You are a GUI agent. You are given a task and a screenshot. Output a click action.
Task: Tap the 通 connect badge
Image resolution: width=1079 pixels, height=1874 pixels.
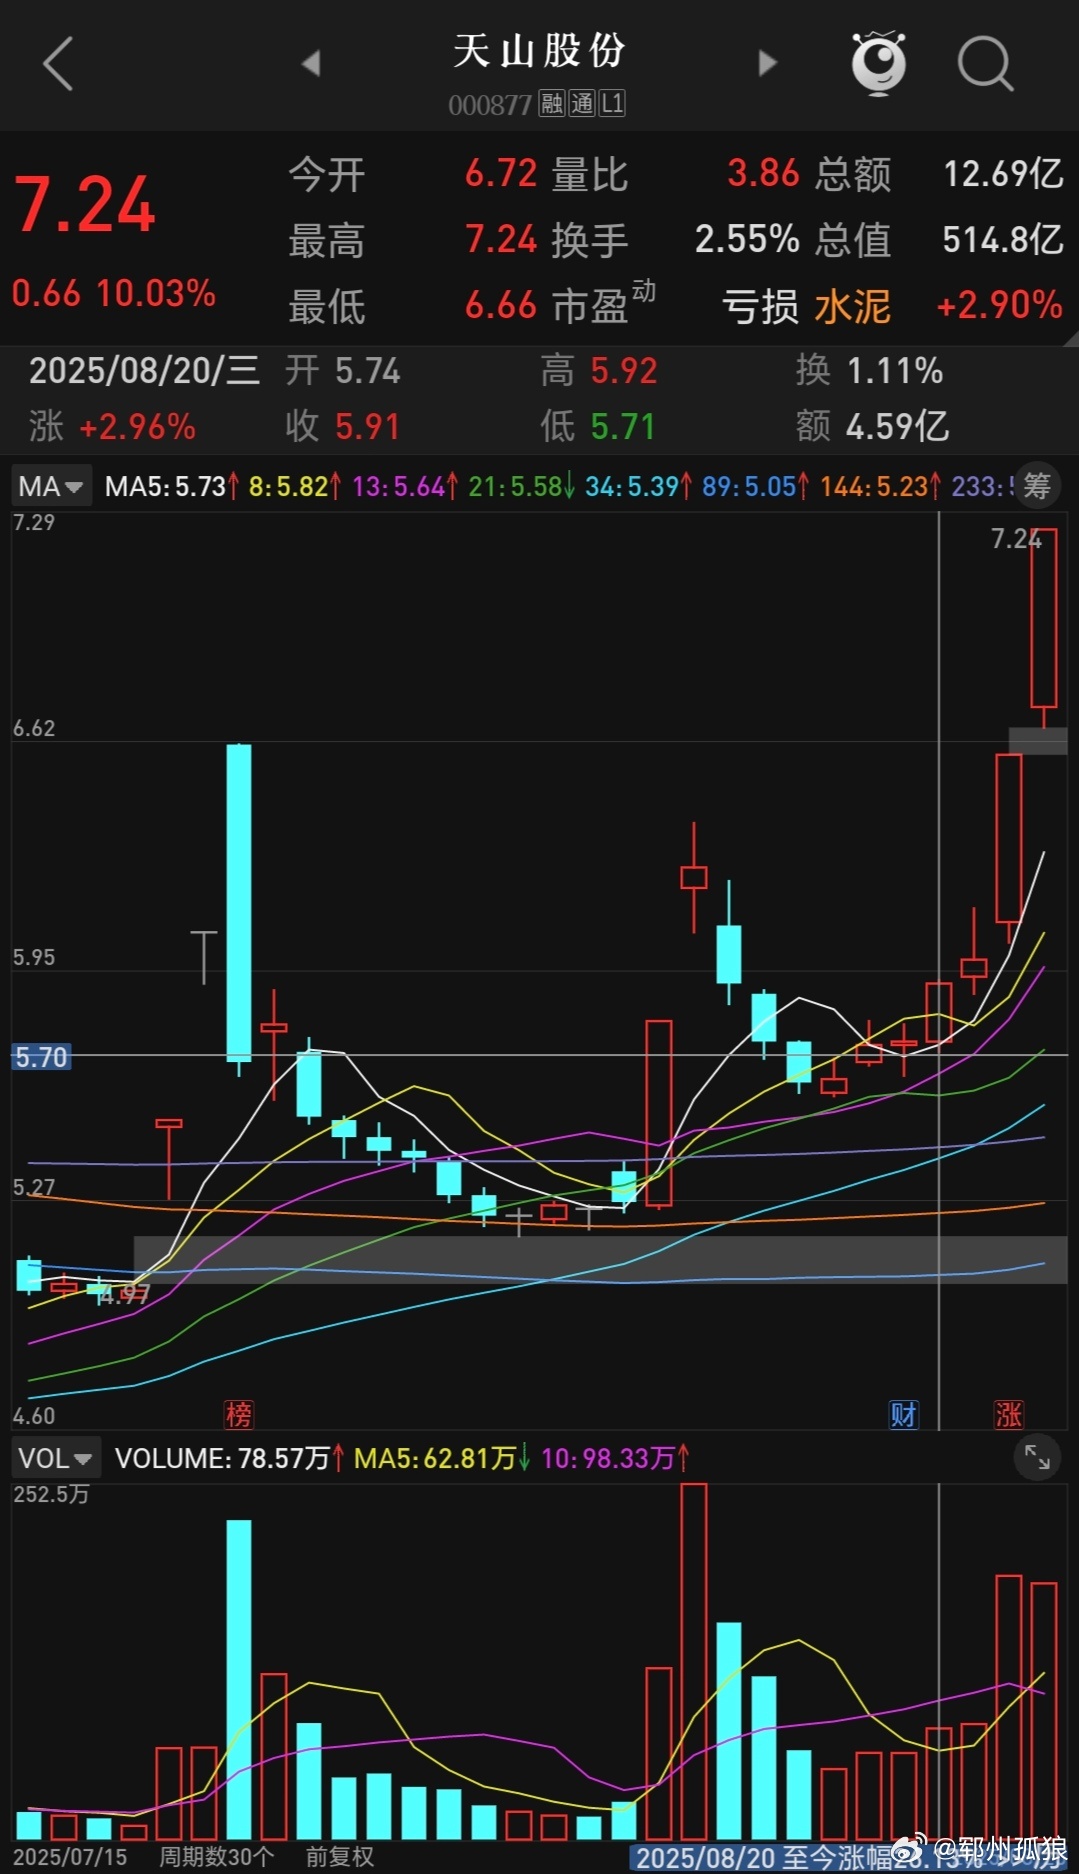(582, 103)
